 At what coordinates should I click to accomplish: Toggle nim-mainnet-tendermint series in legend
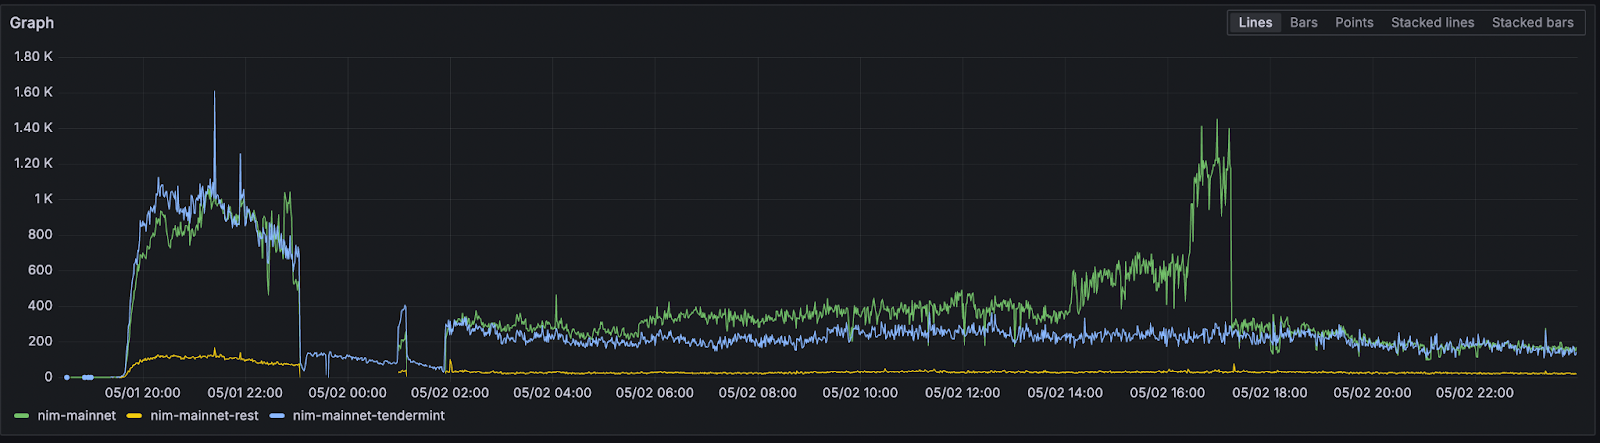(369, 415)
